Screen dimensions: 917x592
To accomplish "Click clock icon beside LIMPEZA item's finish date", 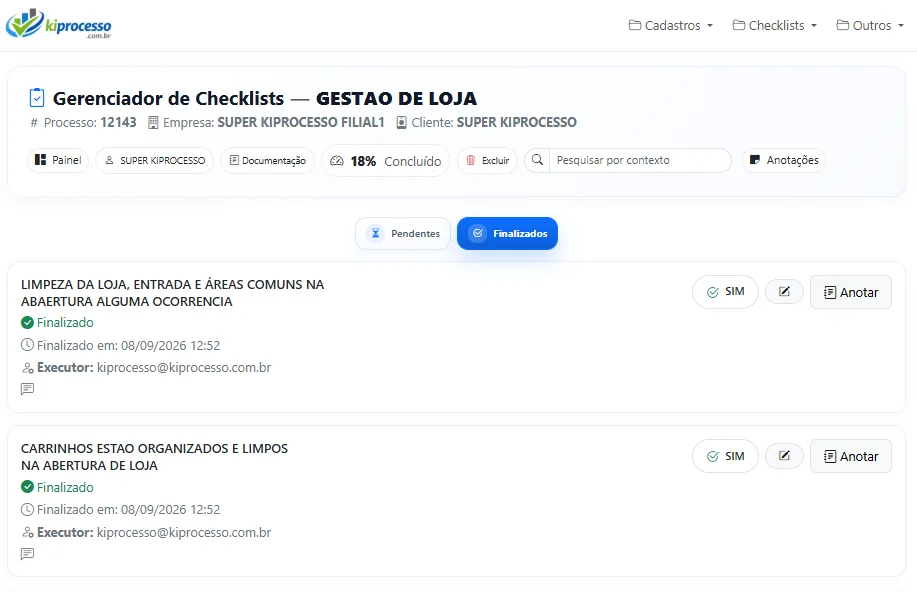I will coord(27,345).
